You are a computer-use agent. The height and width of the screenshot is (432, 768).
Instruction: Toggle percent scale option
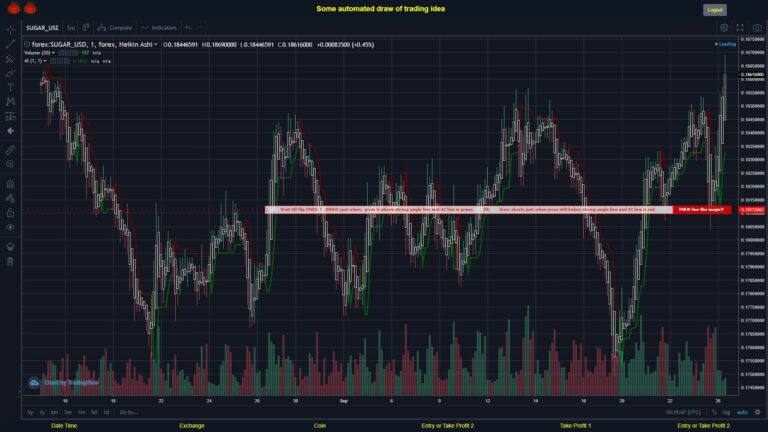point(714,412)
